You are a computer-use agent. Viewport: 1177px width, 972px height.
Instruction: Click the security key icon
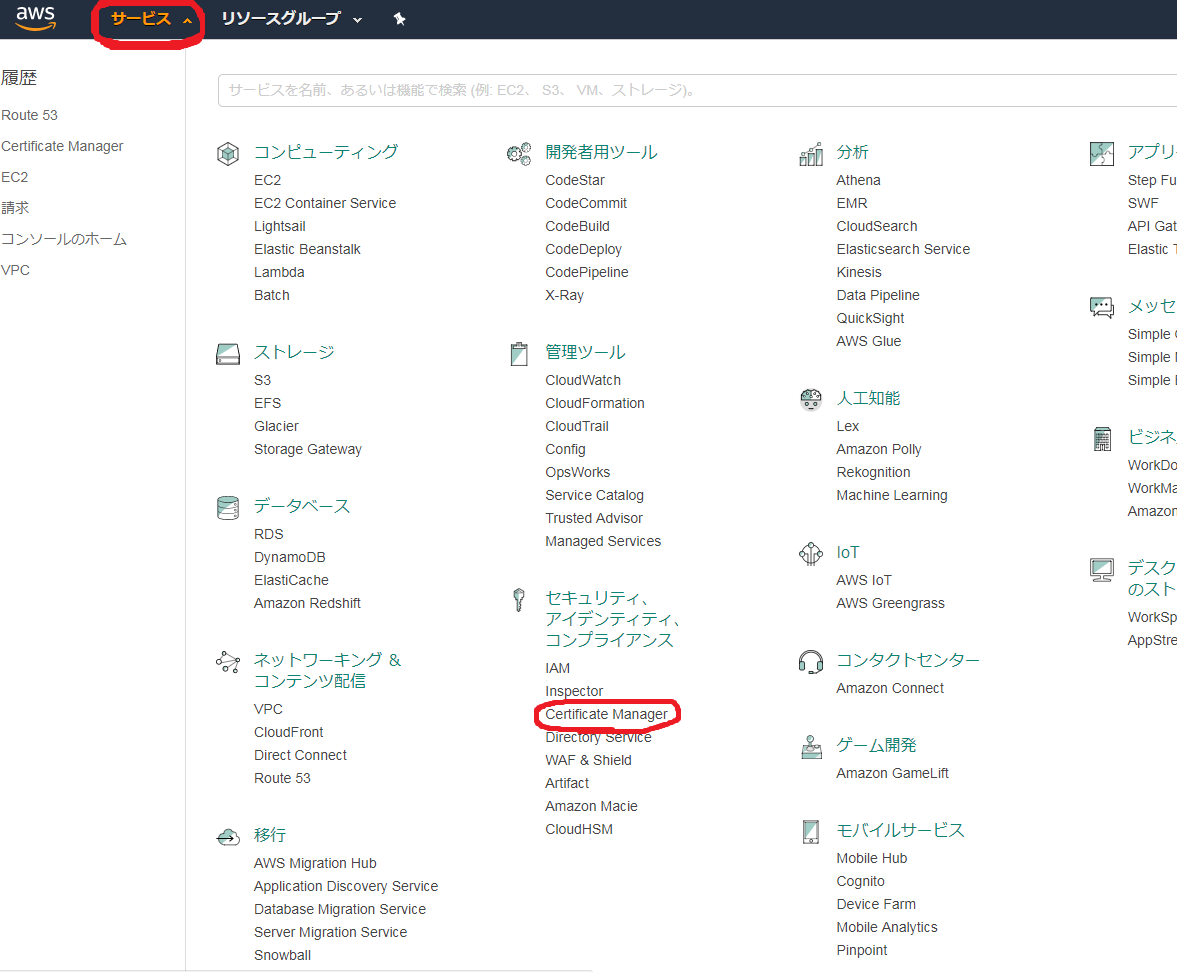(x=519, y=600)
